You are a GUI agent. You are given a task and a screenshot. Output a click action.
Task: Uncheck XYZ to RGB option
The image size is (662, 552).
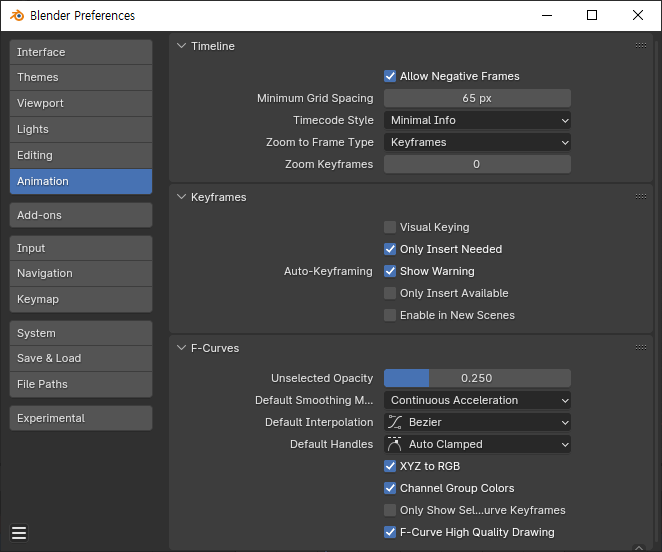(x=390, y=466)
